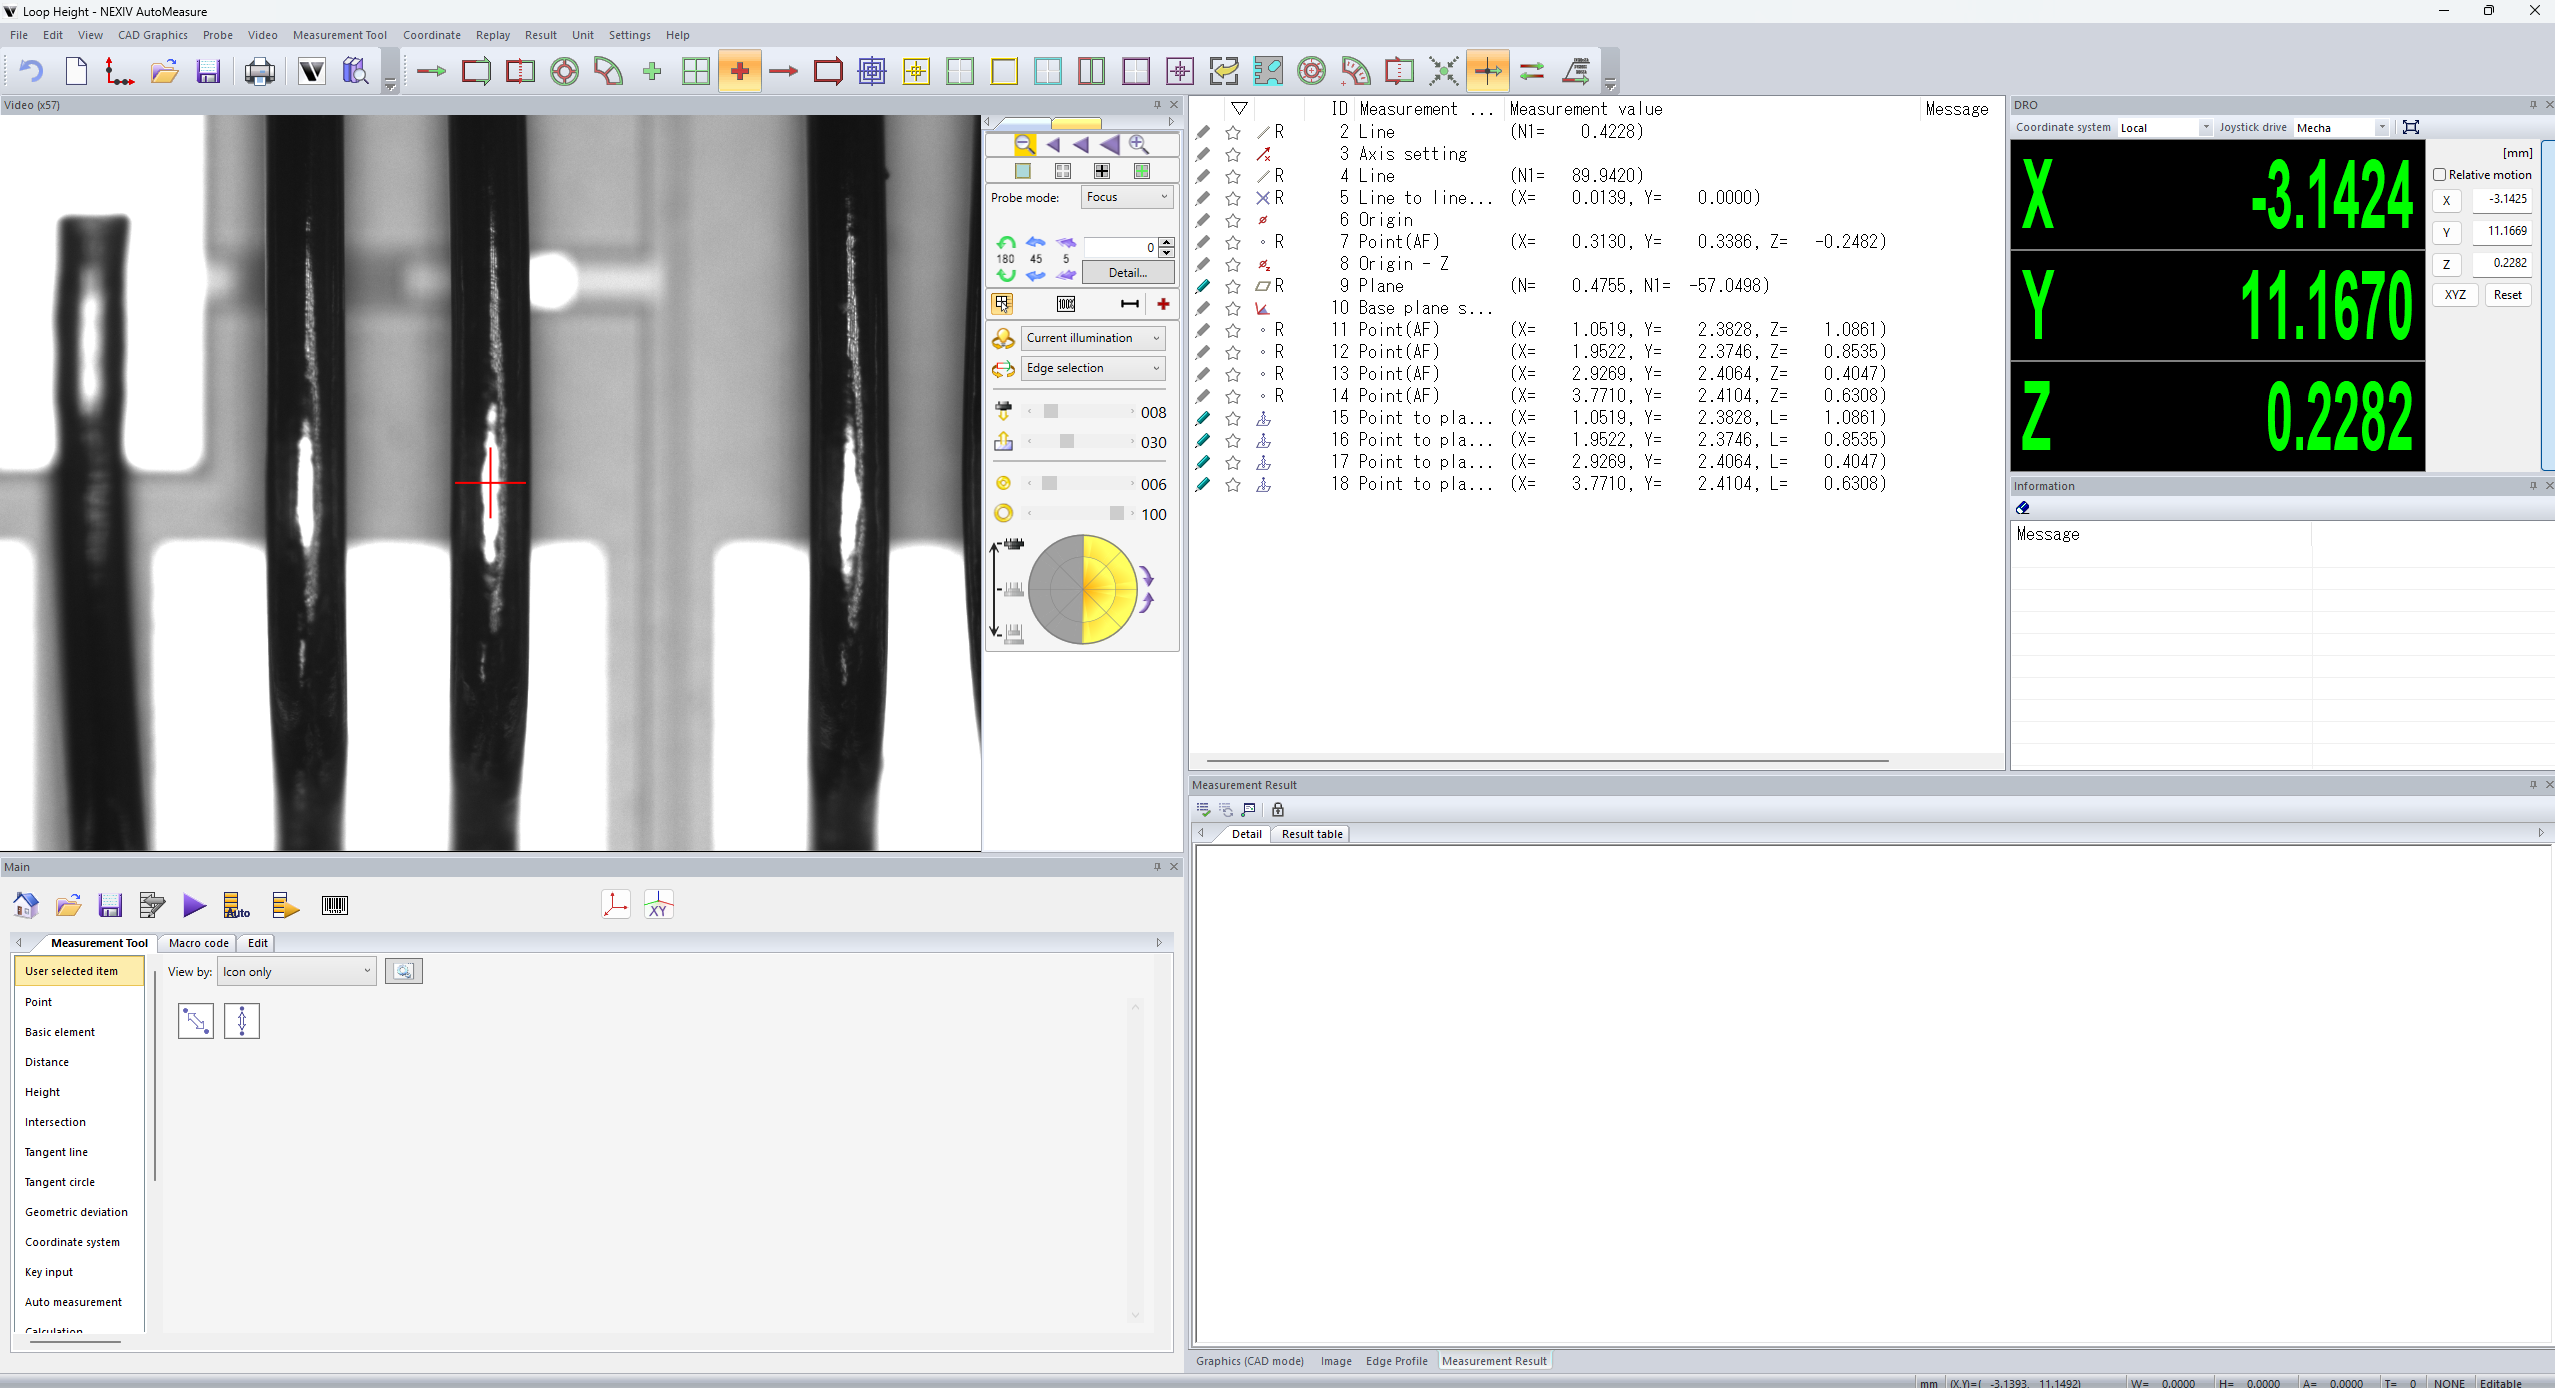Screen dimensions: 2555x1388
Task: Adjust the 100 ring illumination slider
Action: click(x=1116, y=514)
